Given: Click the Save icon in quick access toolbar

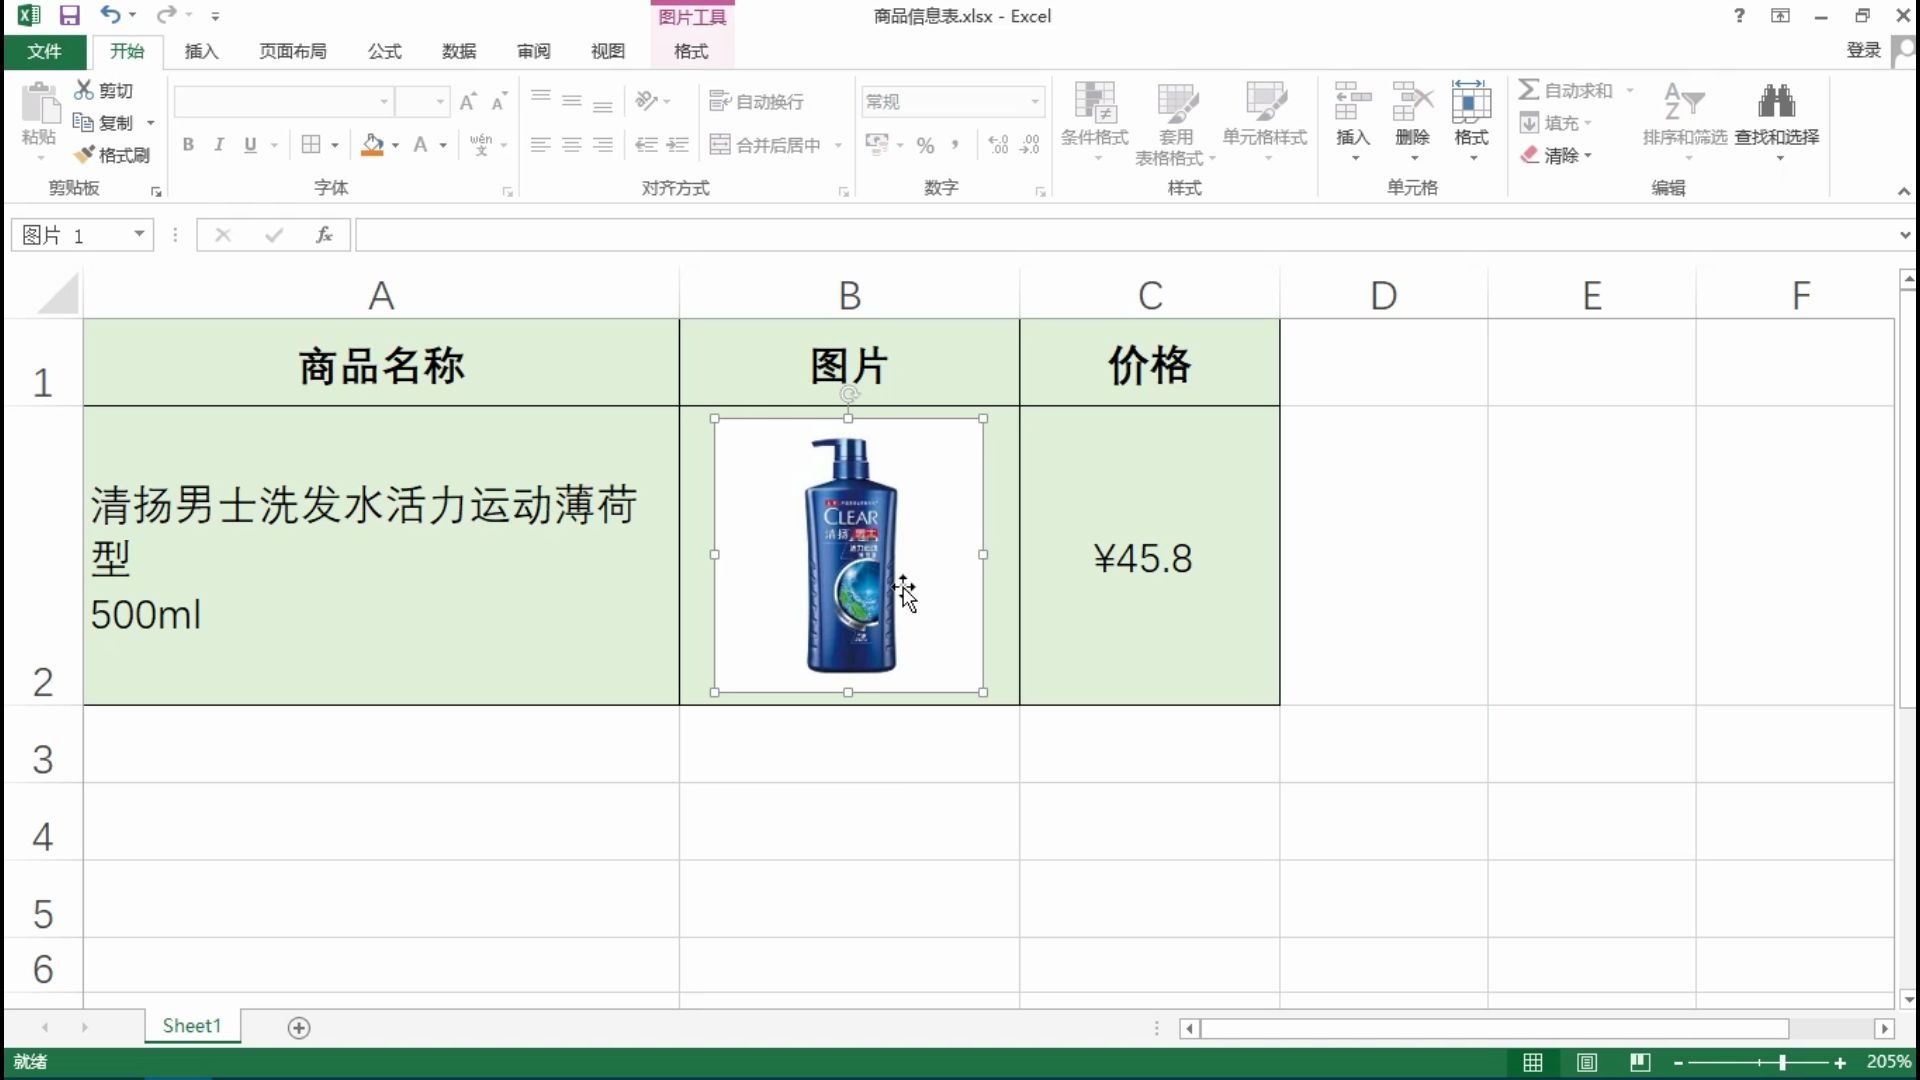Looking at the screenshot, I should point(69,15).
